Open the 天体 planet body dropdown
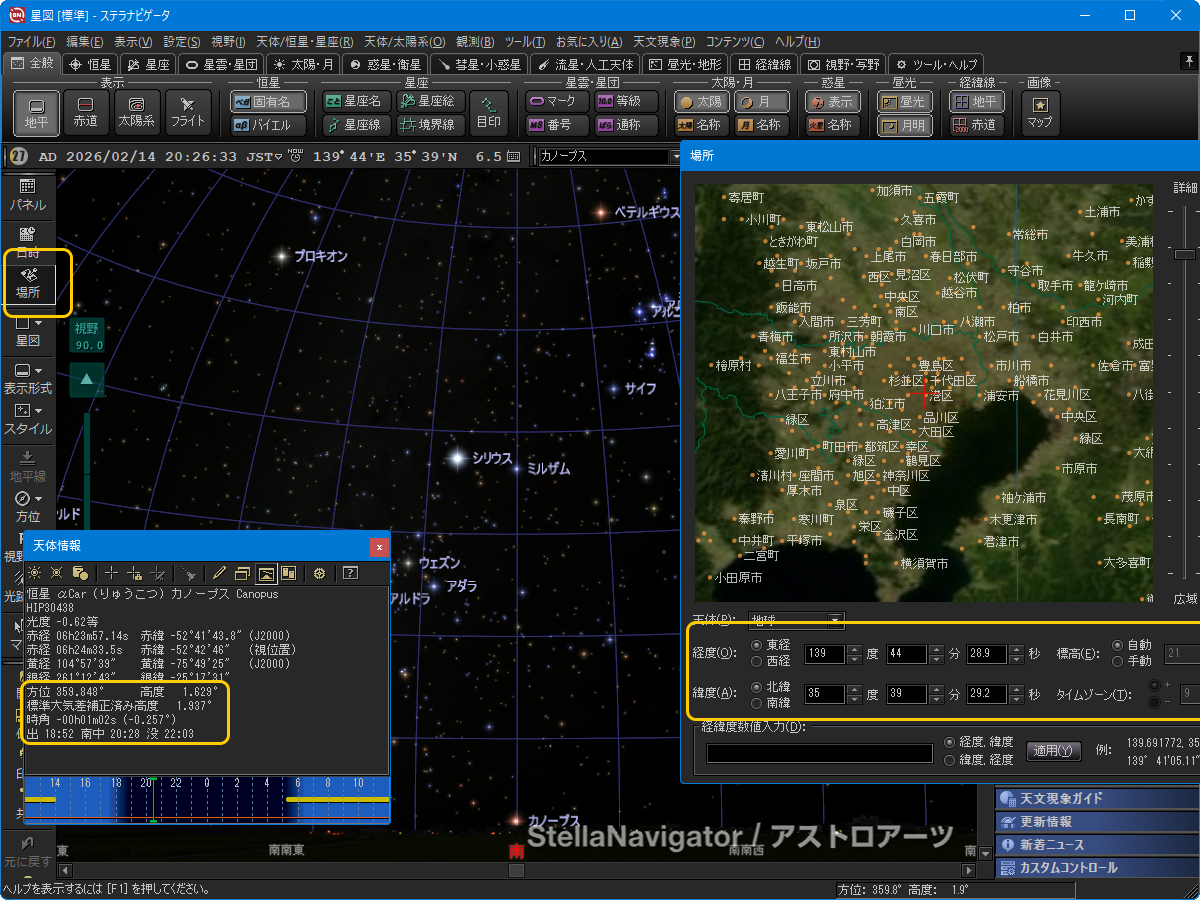1200x900 pixels. 835,620
